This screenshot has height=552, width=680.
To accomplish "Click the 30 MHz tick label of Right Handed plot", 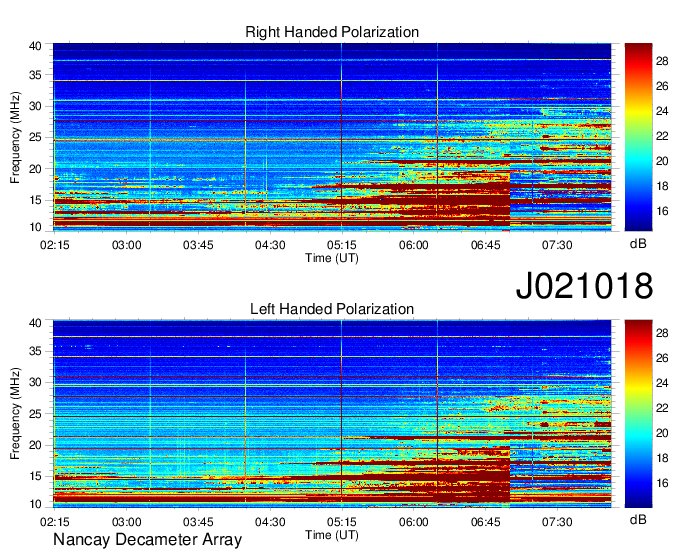I will pyautogui.click(x=35, y=106).
